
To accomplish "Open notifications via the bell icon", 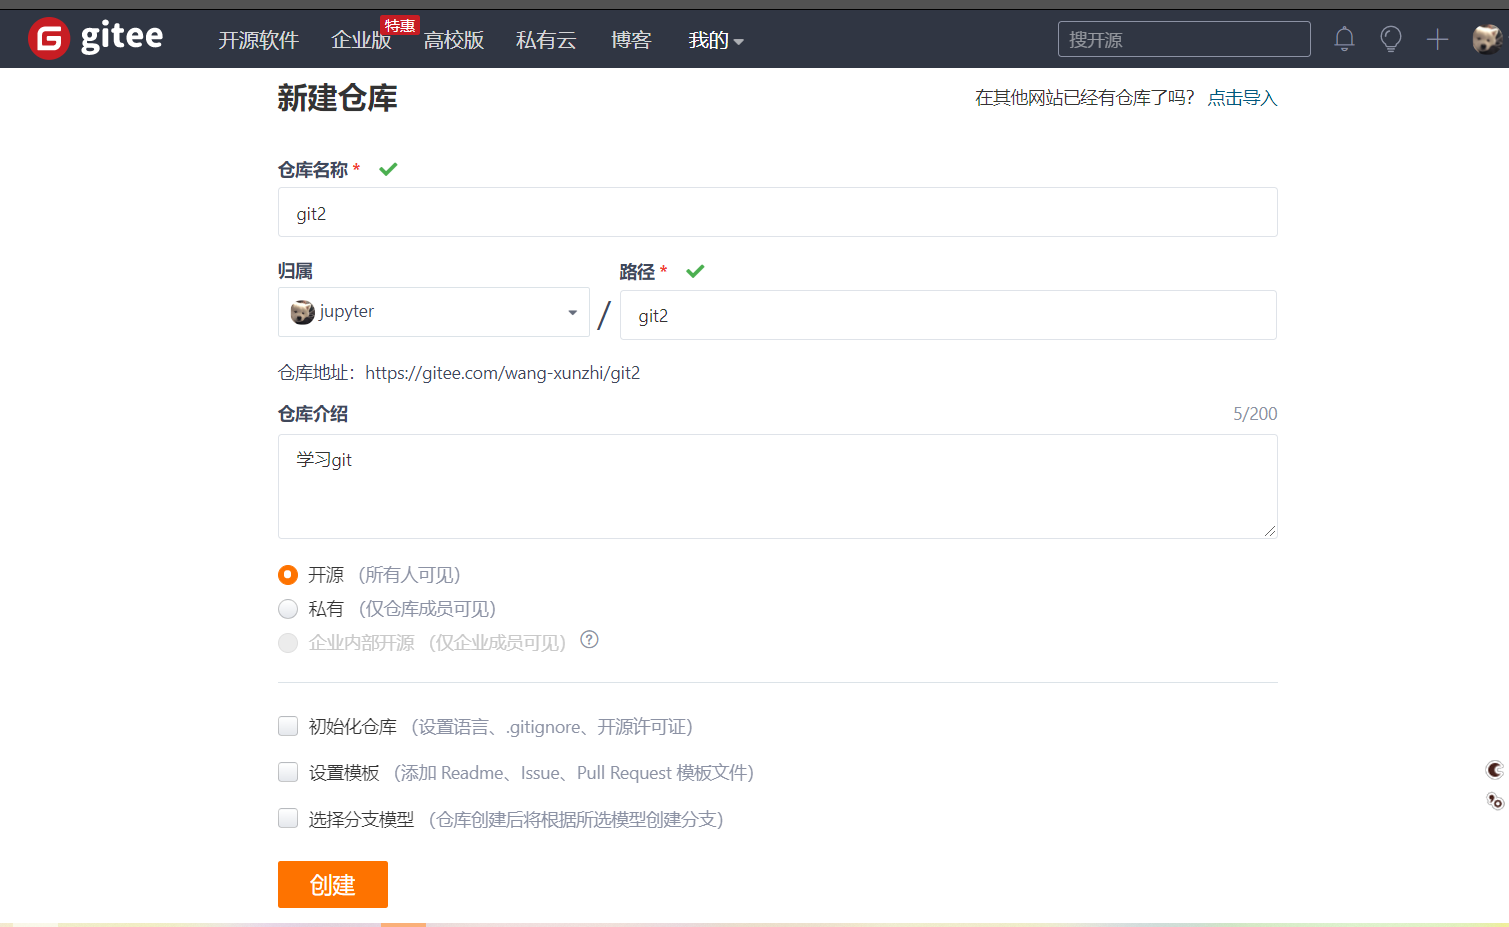I will click(1344, 39).
